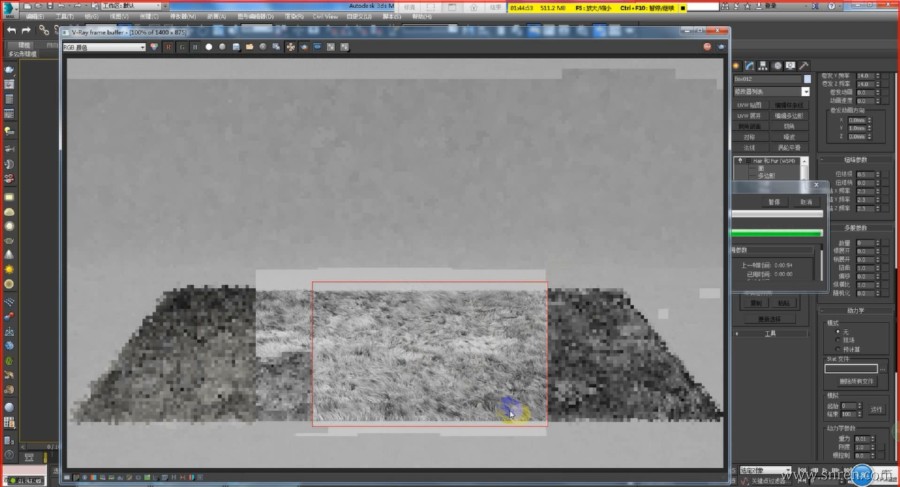Screen dimensions: 900x487
Task: Select the second dynamics mode radio option
Action: point(836,340)
